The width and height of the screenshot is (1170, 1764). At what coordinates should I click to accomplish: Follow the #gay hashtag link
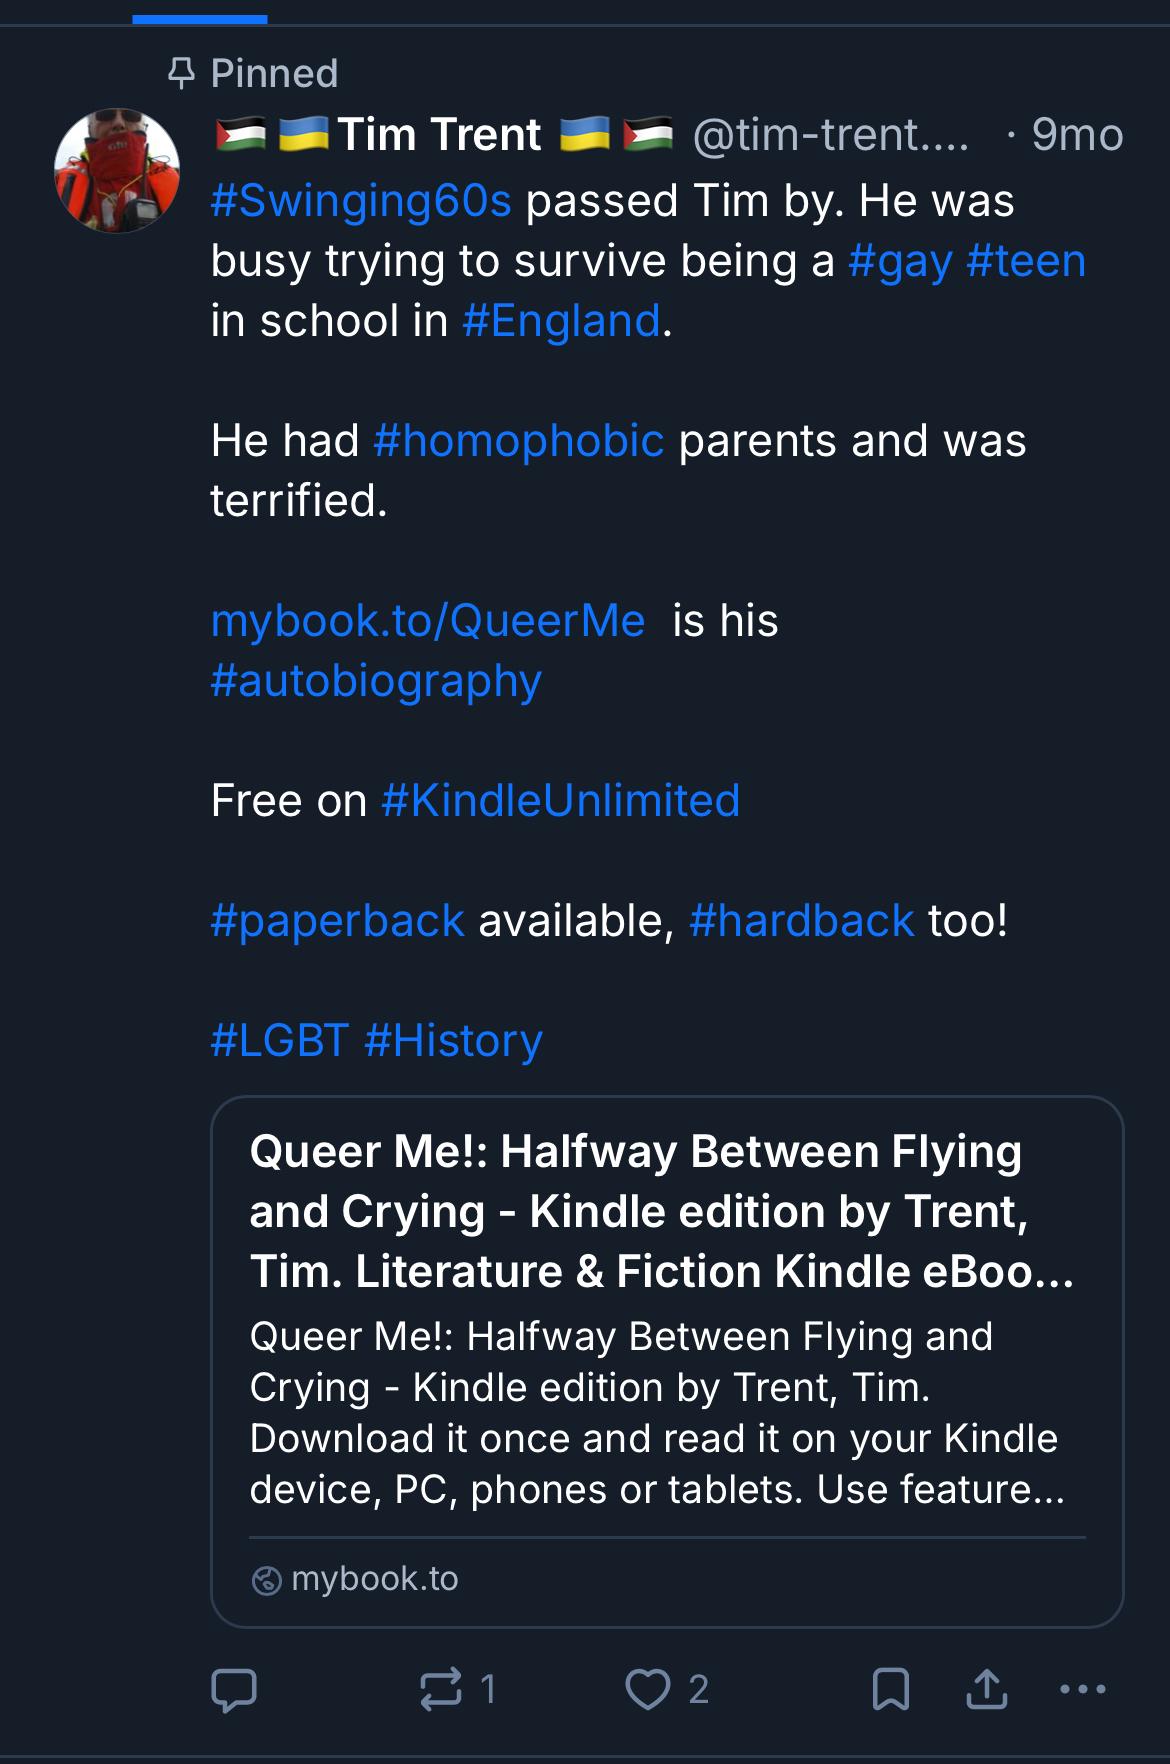coord(899,261)
